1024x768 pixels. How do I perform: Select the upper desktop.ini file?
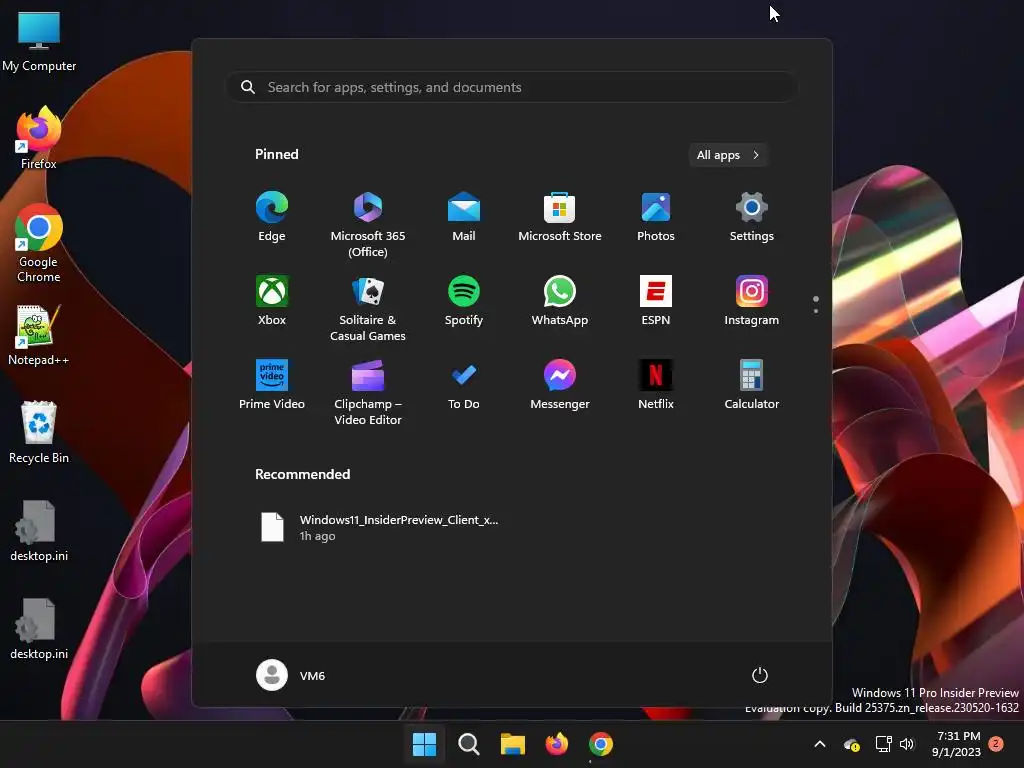(39, 531)
